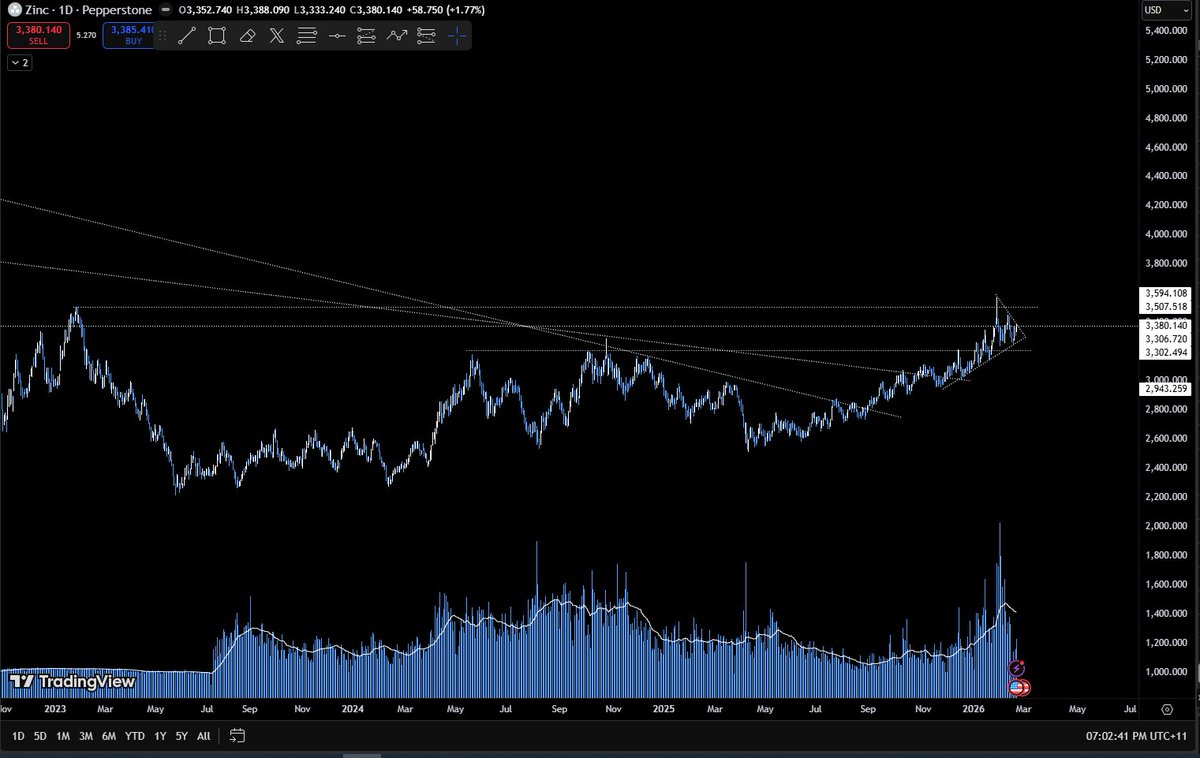The image size is (1200, 758).
Task: Select the YTD time range
Action: click(135, 736)
